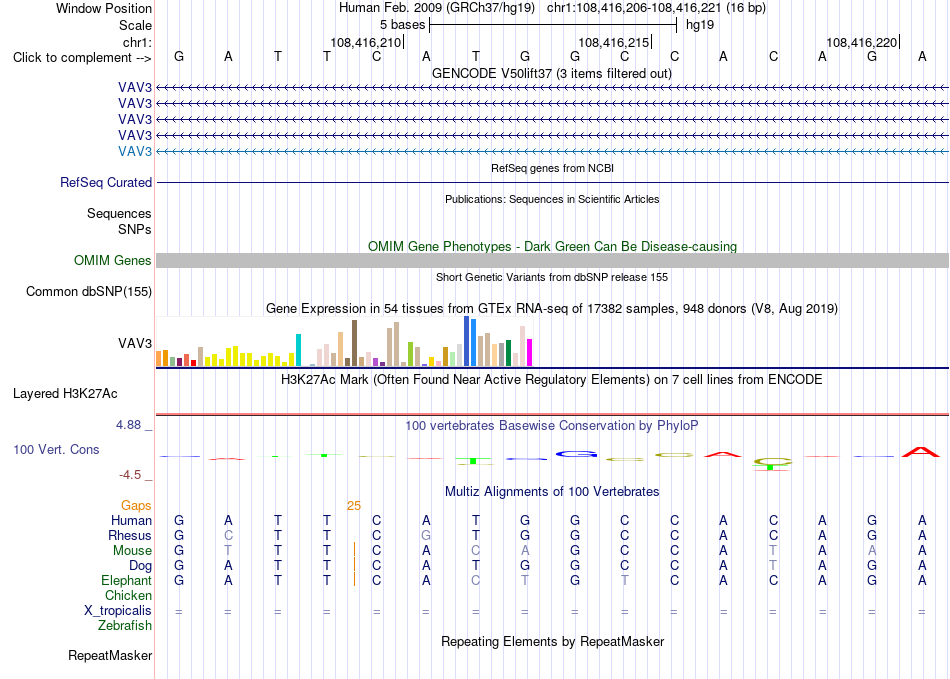The height and width of the screenshot is (679, 950).
Task: Click the Mouse species label
Action: tap(132, 551)
